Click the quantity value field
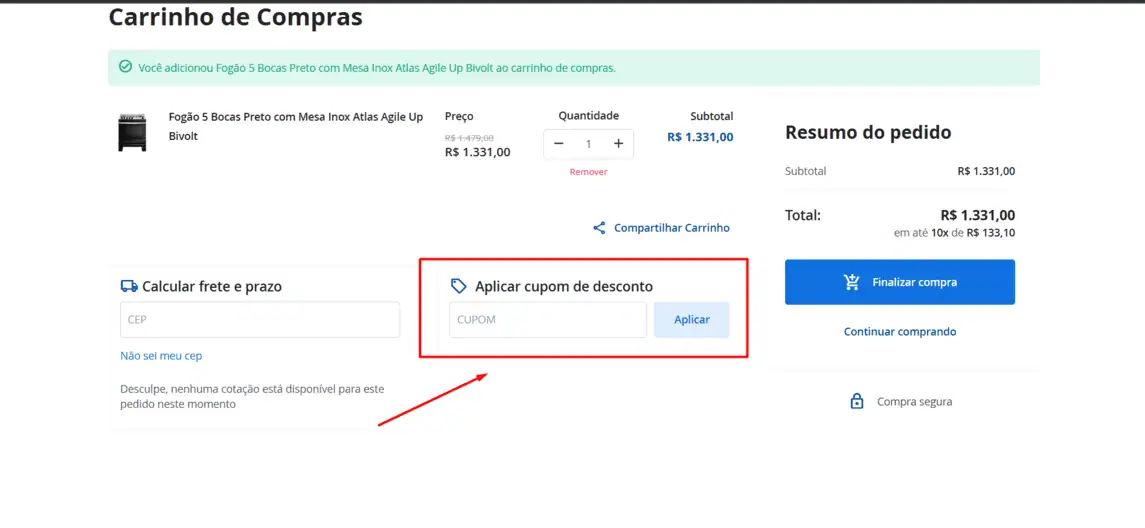1145x528 pixels. 589,144
